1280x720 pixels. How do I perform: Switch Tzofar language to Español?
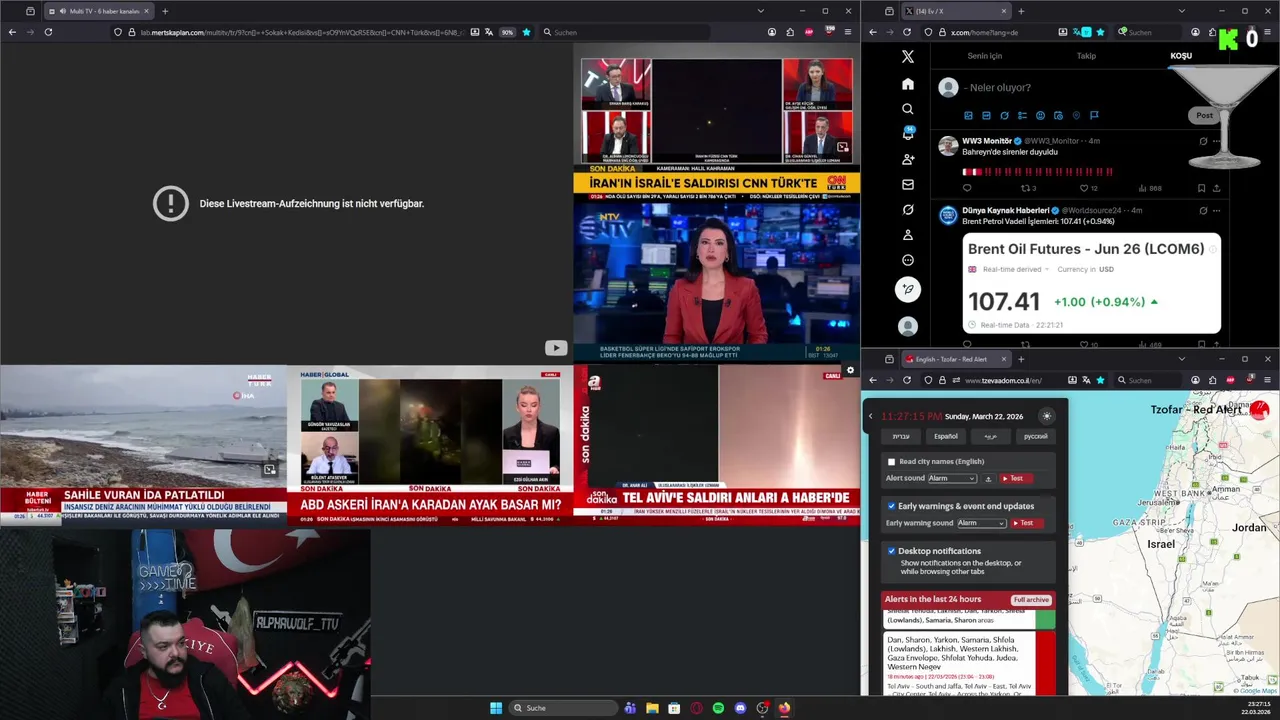(x=946, y=436)
